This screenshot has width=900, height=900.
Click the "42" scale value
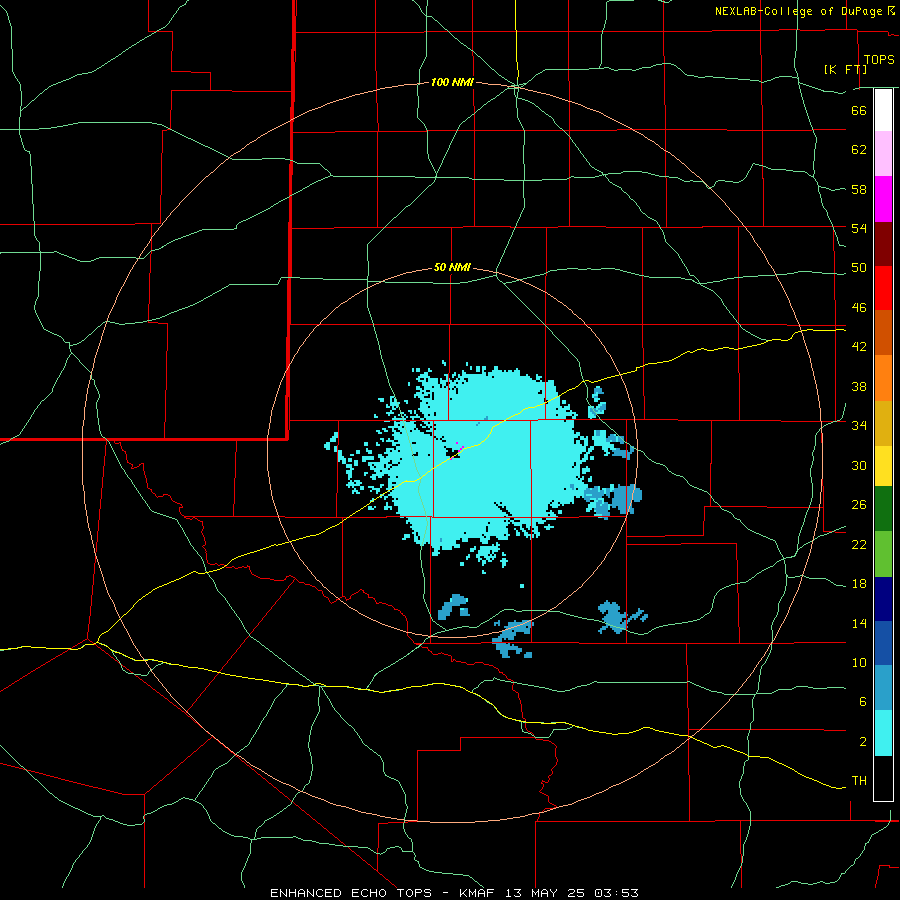[x=859, y=347]
